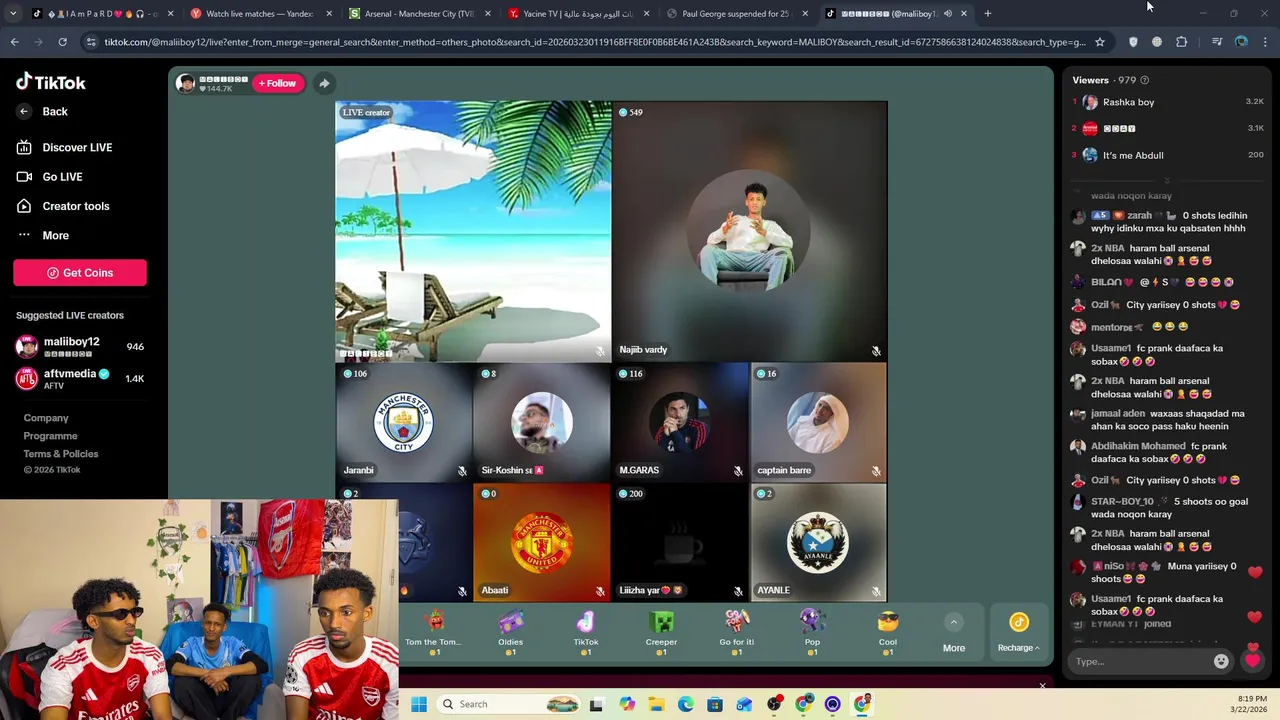
Task: Click muted mic icon on captain barre tile
Action: click(876, 471)
